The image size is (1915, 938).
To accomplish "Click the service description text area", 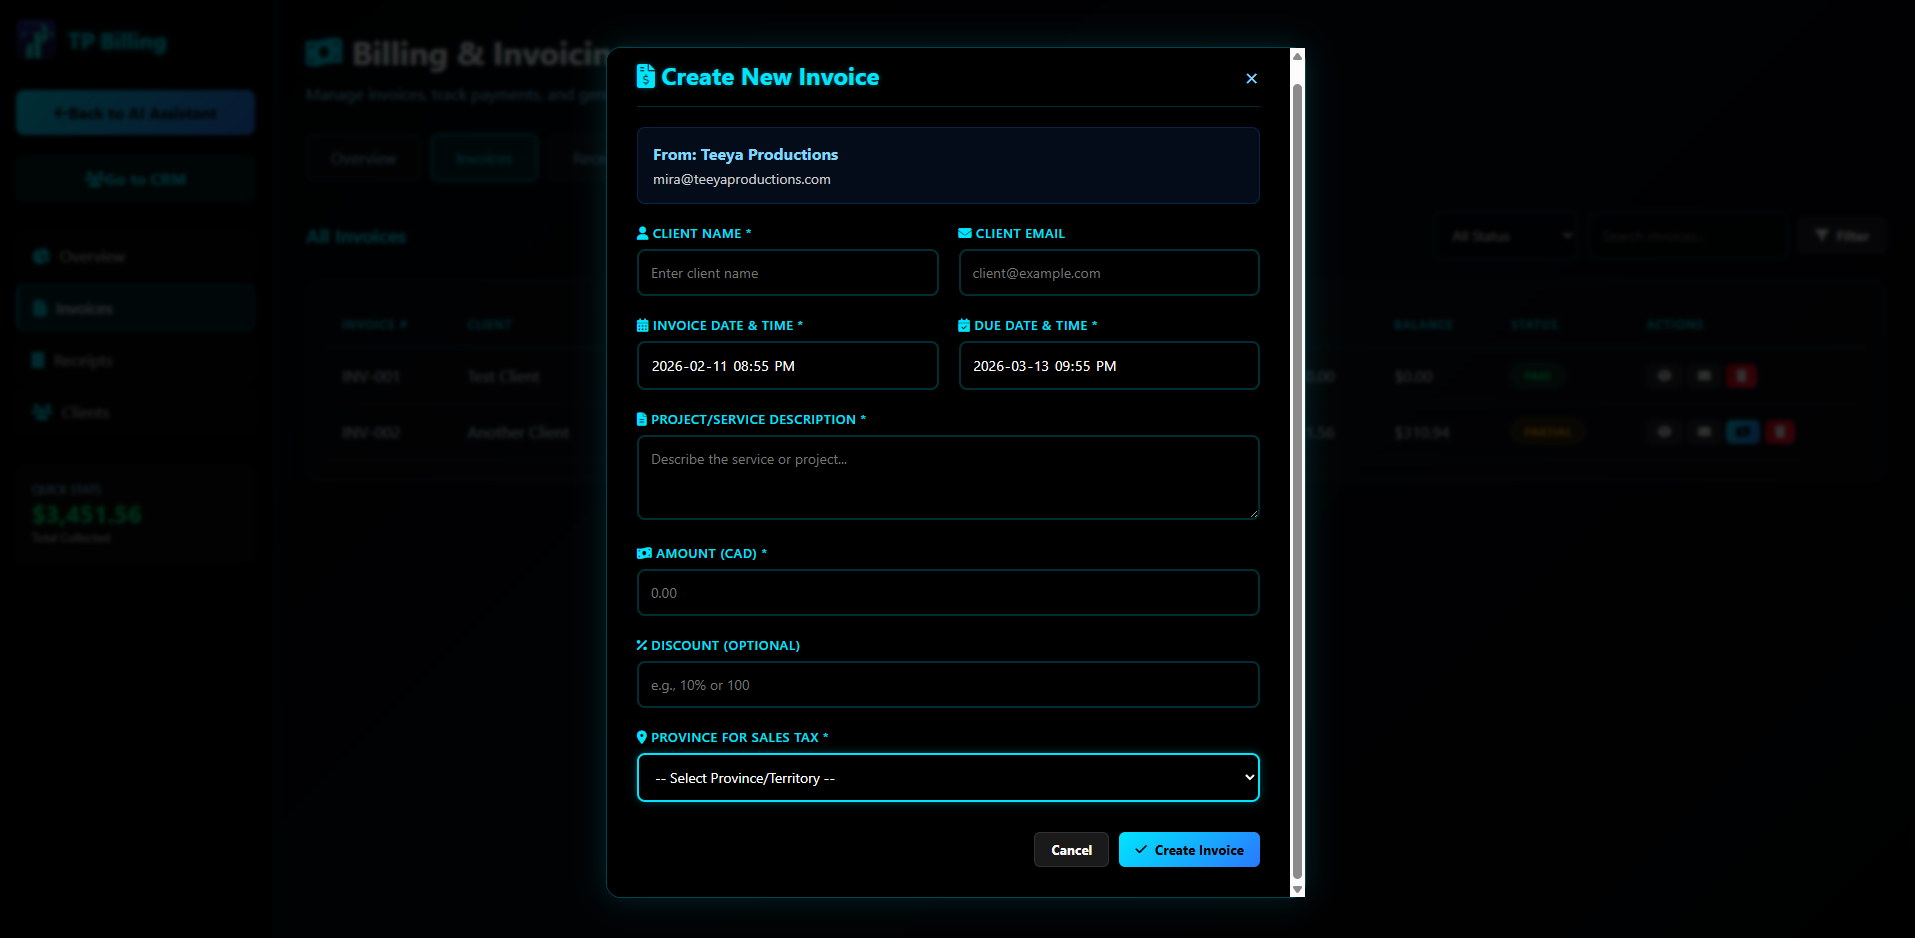I will [947, 477].
